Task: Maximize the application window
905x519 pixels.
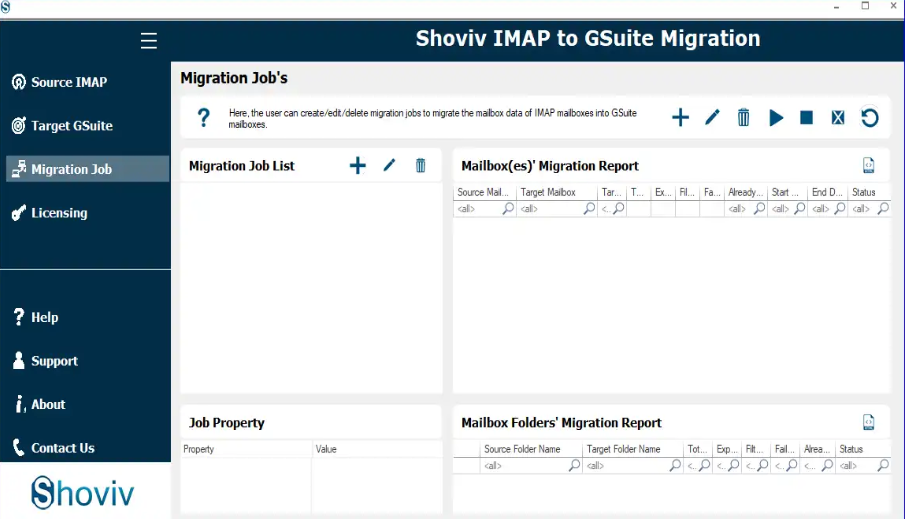Action: [865, 6]
